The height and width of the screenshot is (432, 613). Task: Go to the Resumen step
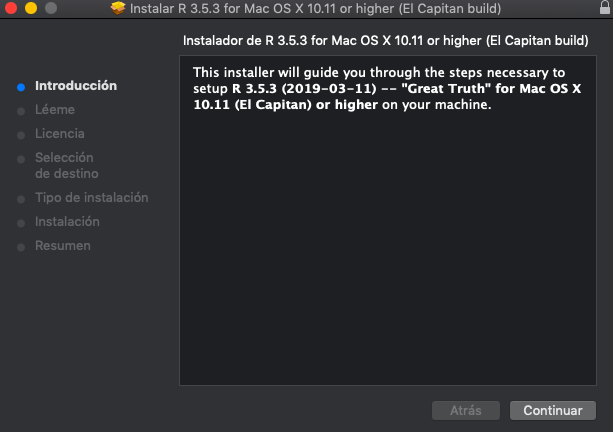coord(63,246)
